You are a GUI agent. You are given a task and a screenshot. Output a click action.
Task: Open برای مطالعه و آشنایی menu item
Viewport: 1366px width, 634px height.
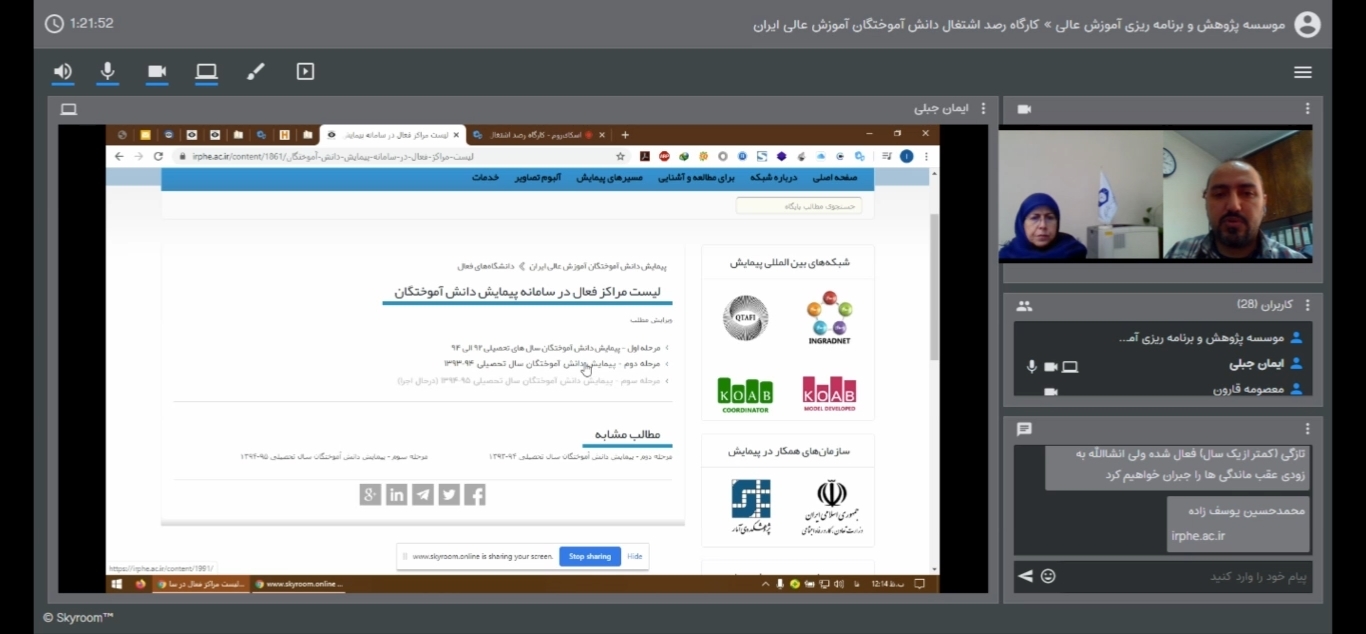click(x=696, y=177)
